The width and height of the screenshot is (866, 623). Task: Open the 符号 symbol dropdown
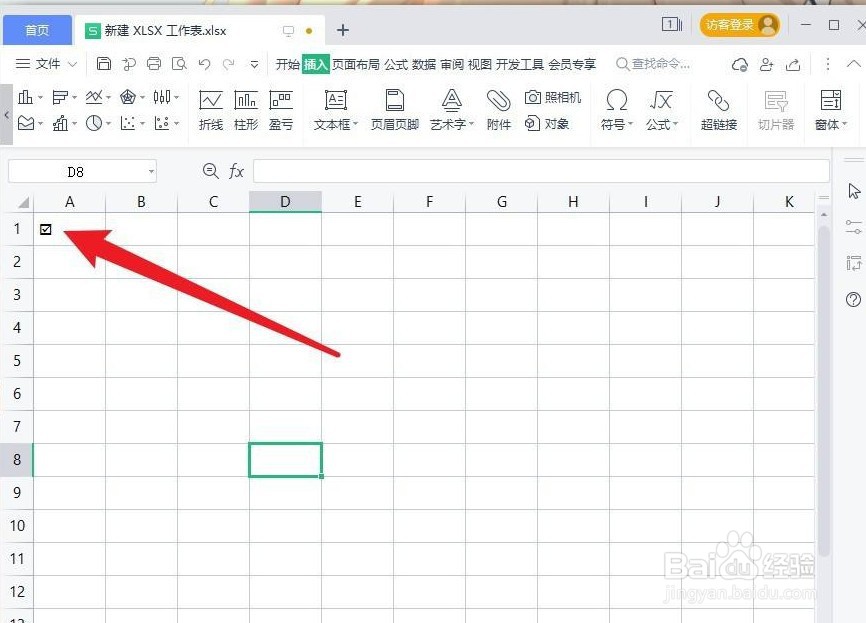[616, 105]
